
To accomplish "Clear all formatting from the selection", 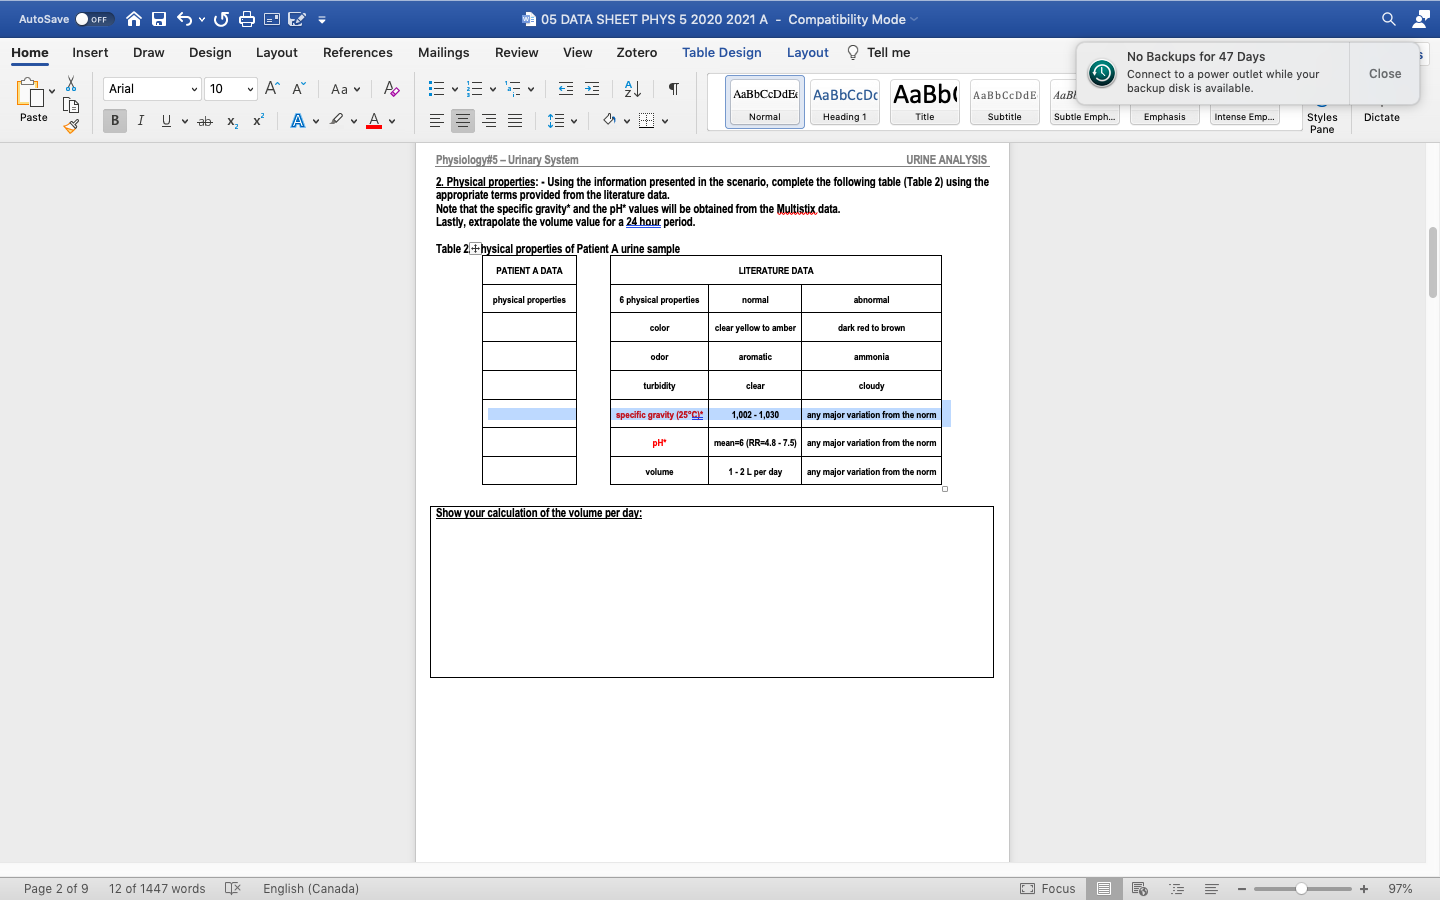I will [392, 89].
